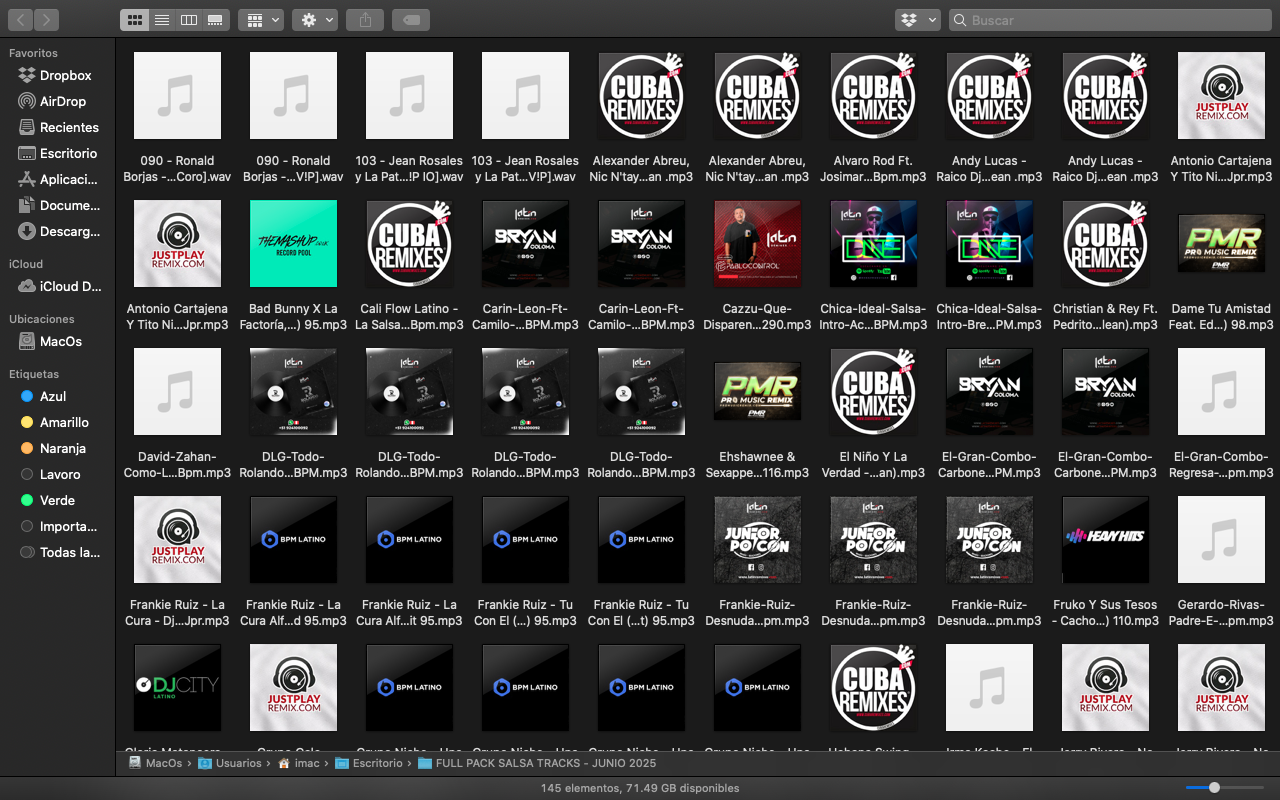Open Escritorio in the sidebar

pos(68,153)
